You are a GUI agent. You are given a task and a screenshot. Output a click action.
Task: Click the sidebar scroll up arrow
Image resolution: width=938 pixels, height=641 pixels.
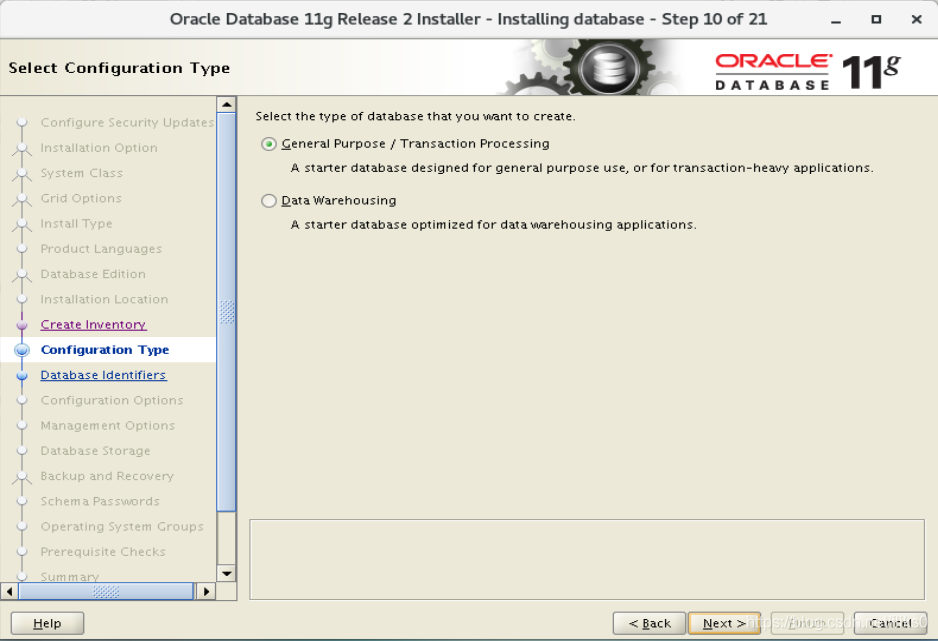click(x=227, y=105)
